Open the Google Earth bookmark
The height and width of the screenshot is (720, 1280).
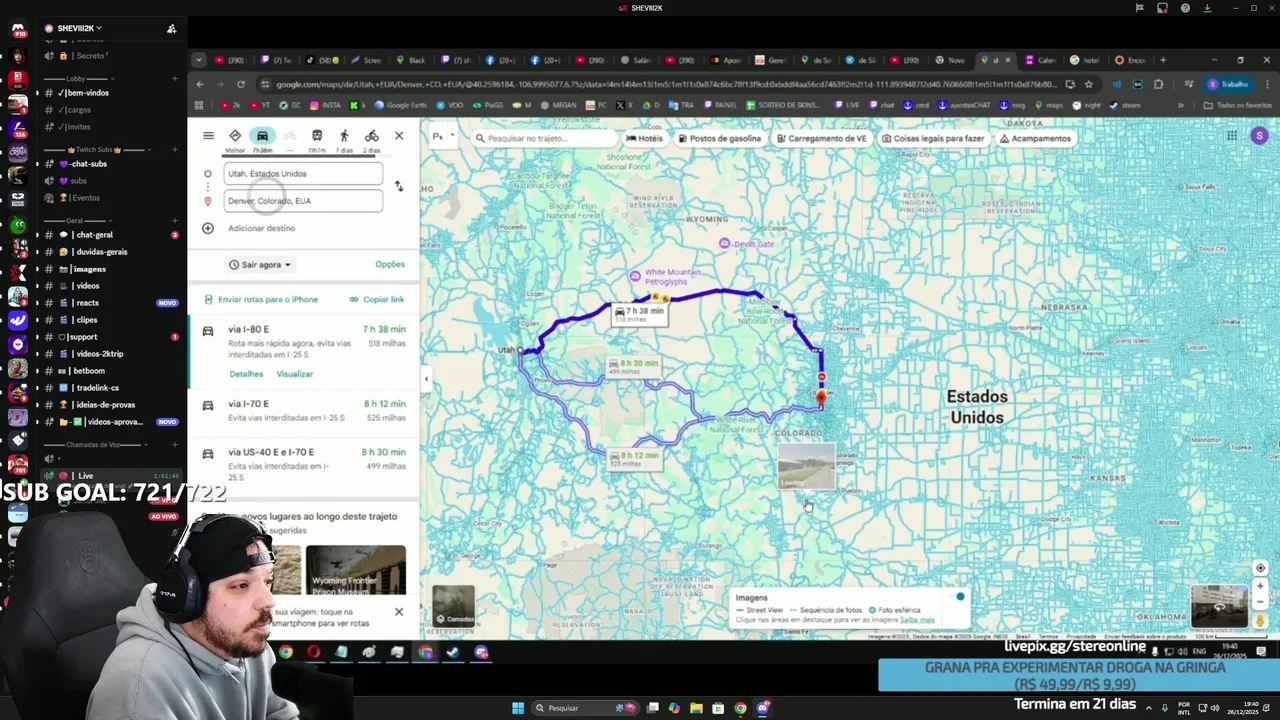[400, 105]
